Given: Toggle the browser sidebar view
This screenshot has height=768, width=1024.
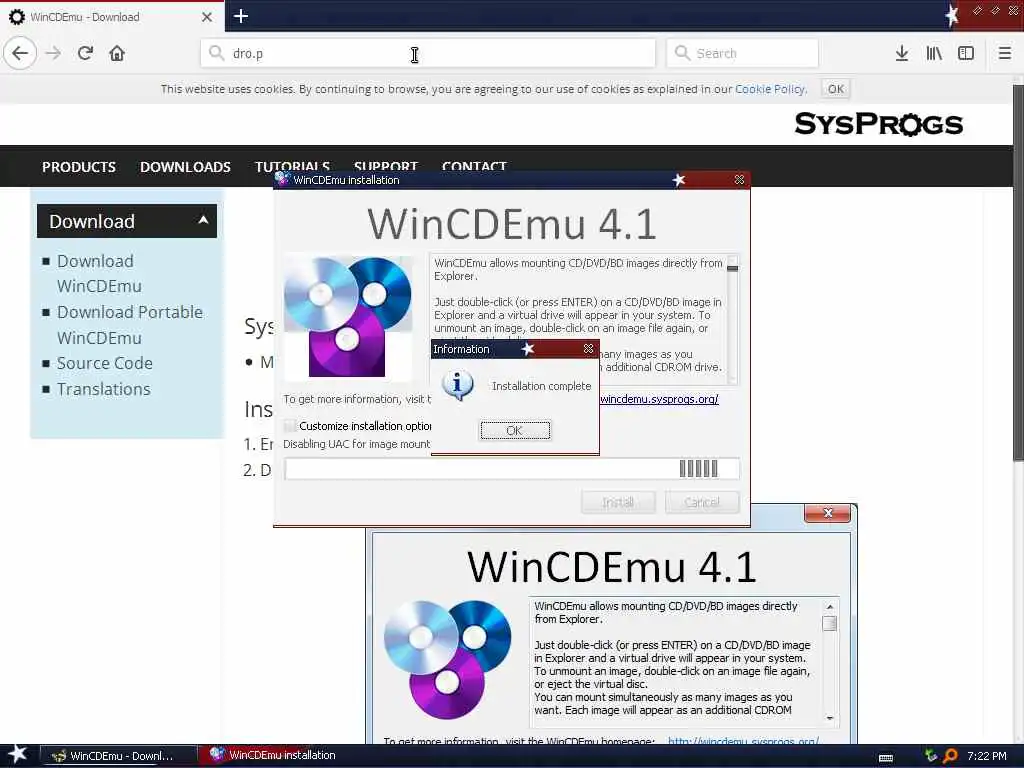Looking at the screenshot, I should (966, 53).
